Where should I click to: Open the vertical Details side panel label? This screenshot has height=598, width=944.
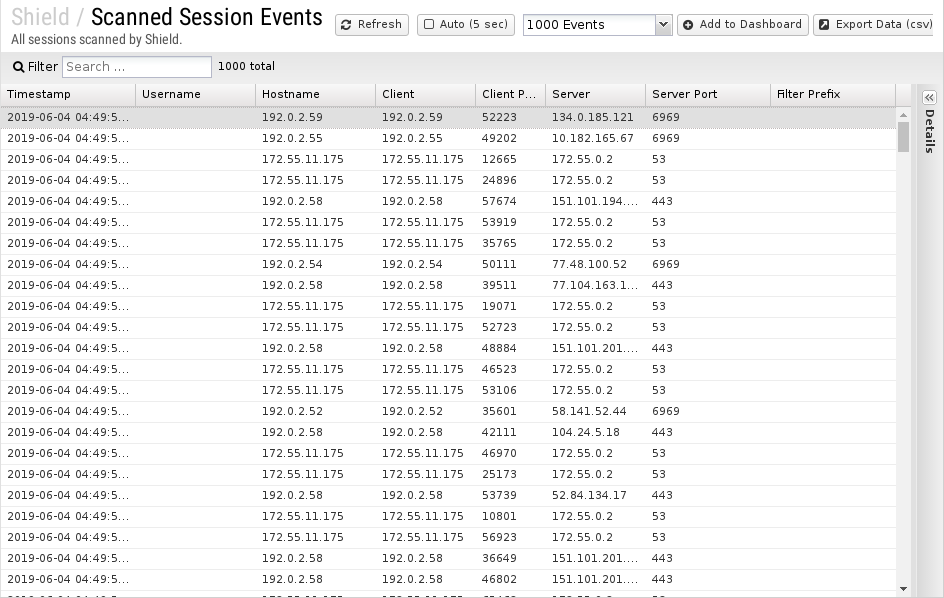click(x=930, y=131)
